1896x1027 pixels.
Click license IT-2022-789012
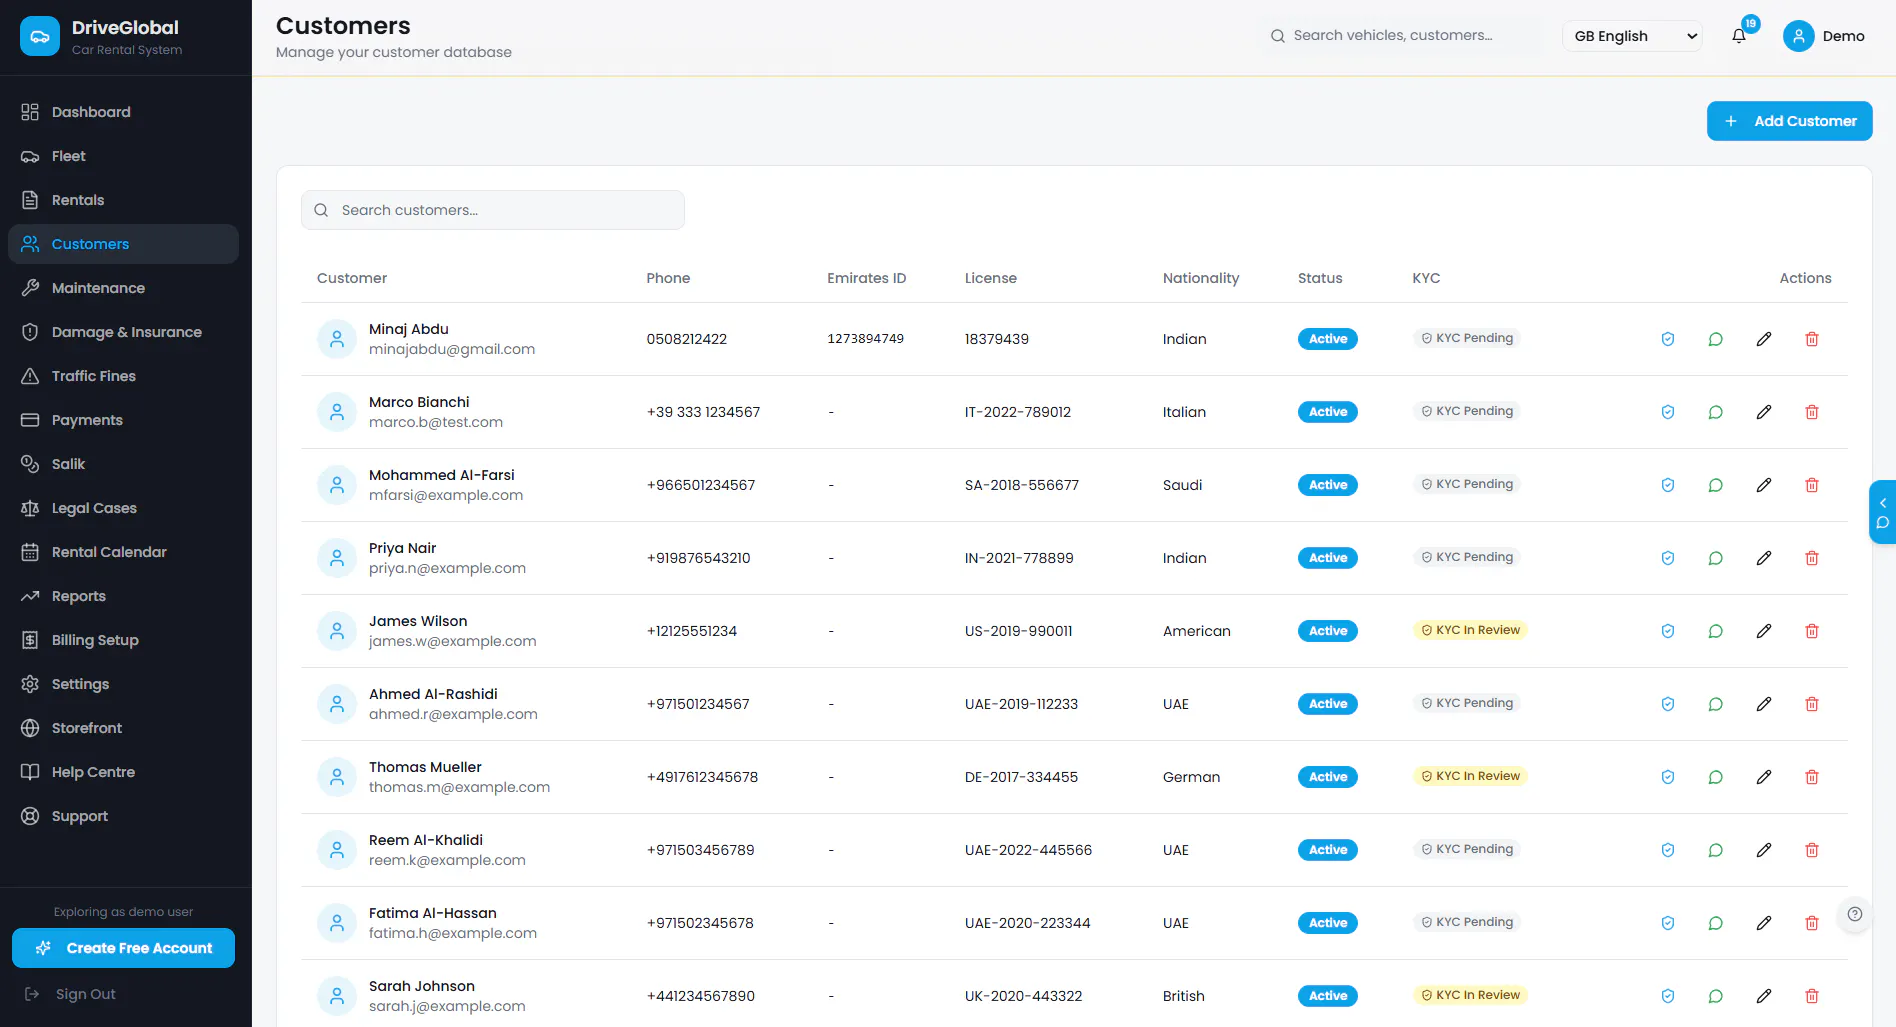1018,412
